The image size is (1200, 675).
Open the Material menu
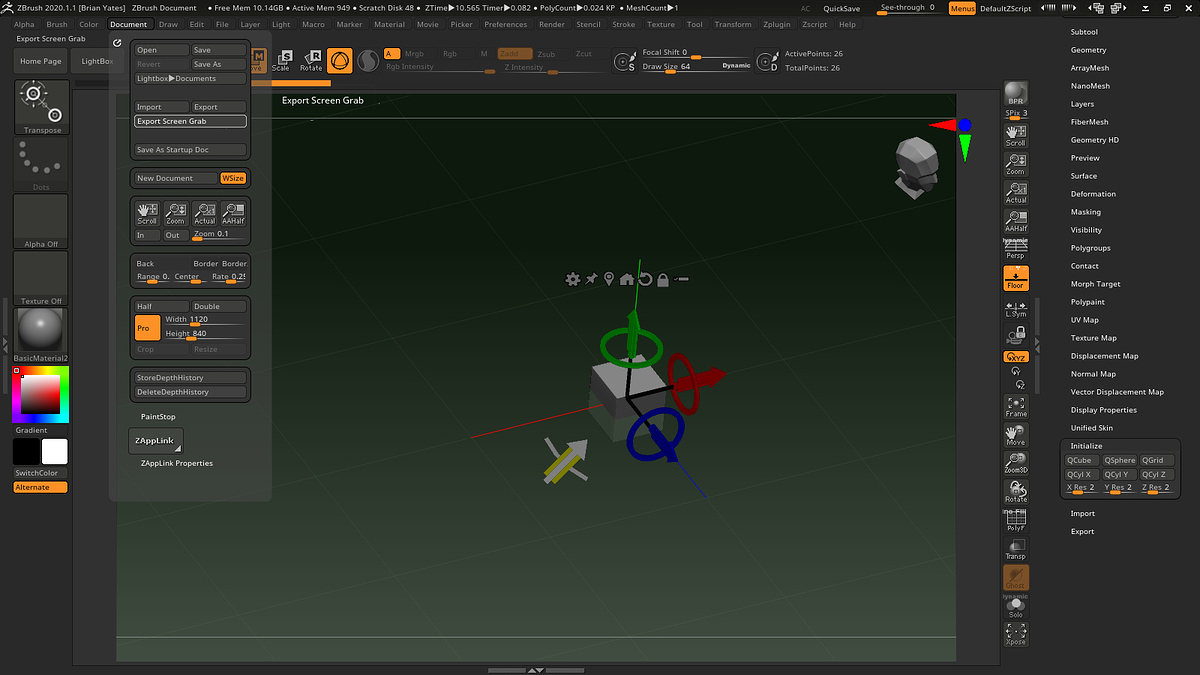click(389, 24)
